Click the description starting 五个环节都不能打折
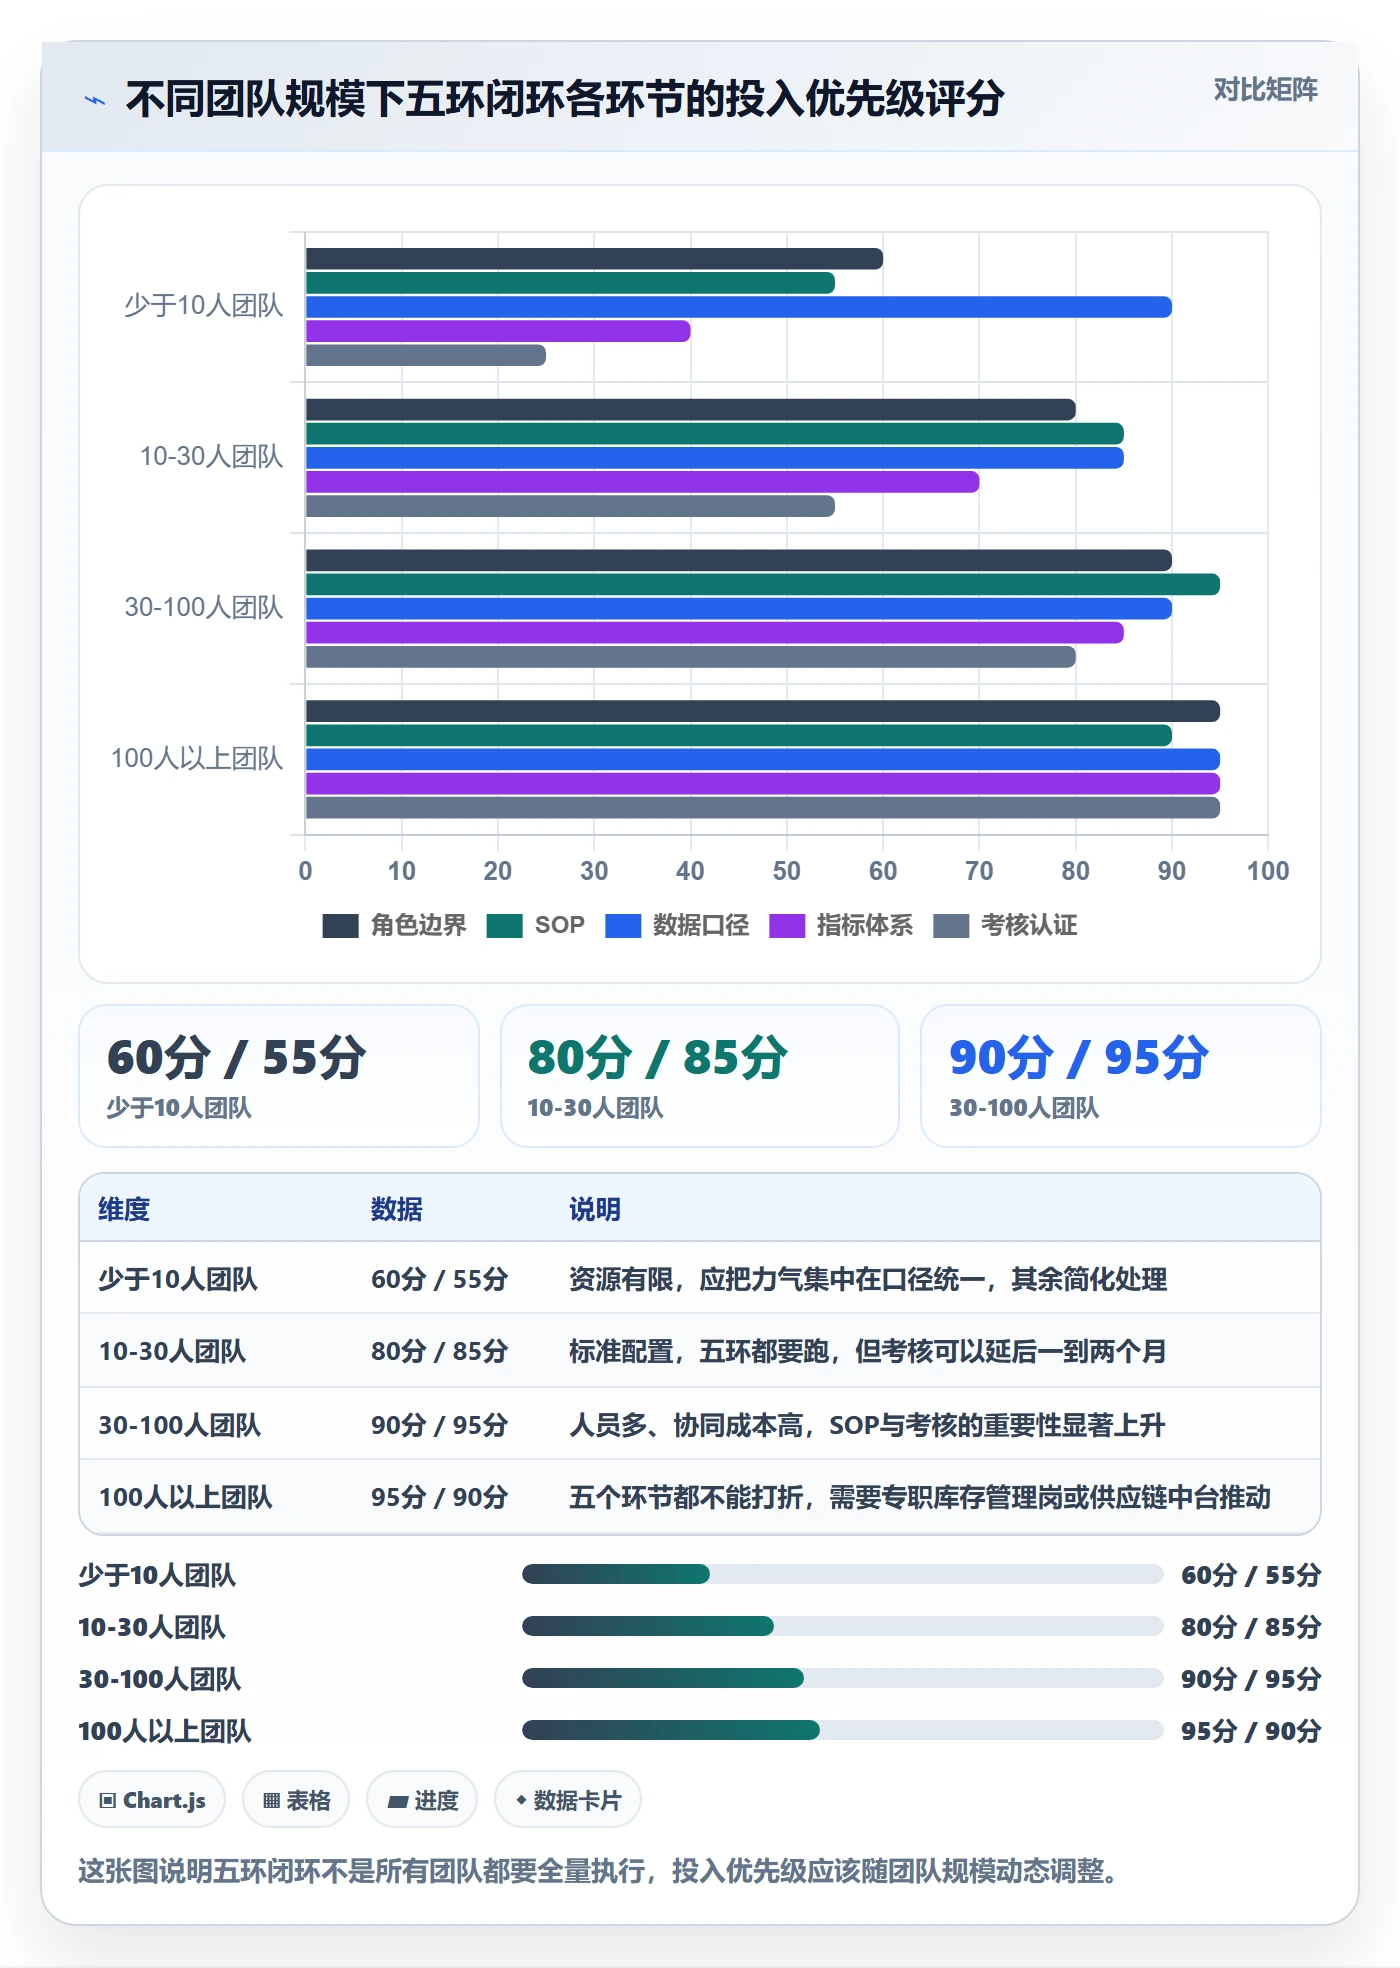Image resolution: width=1400 pixels, height=1968 pixels. pyautogui.click(x=920, y=1497)
